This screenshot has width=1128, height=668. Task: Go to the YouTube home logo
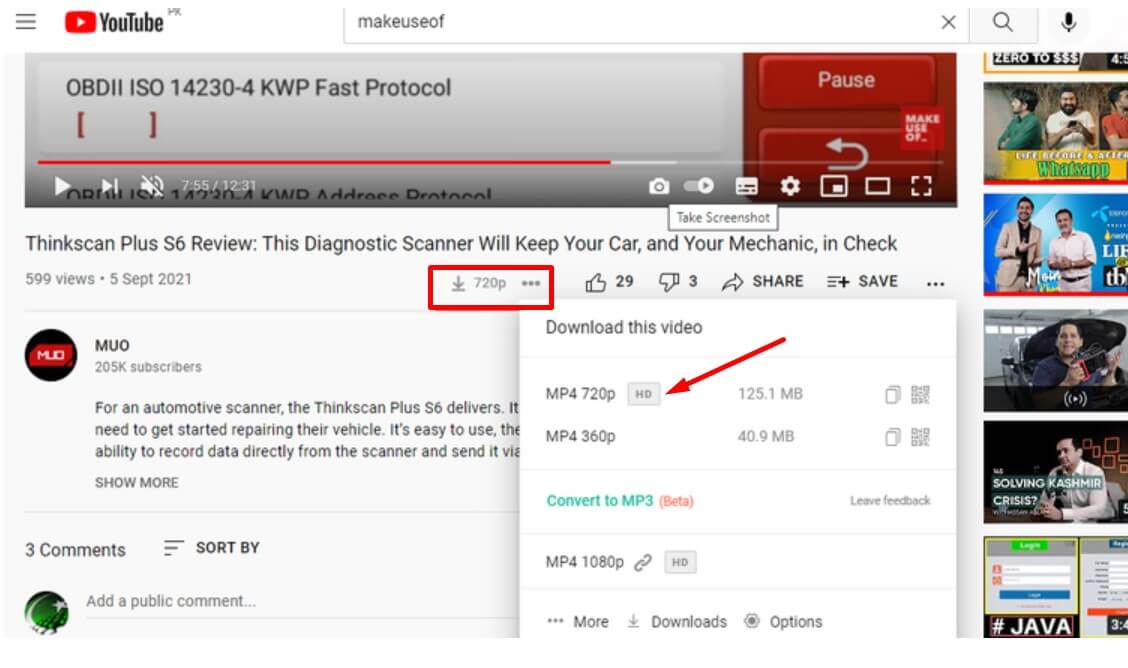(x=114, y=22)
